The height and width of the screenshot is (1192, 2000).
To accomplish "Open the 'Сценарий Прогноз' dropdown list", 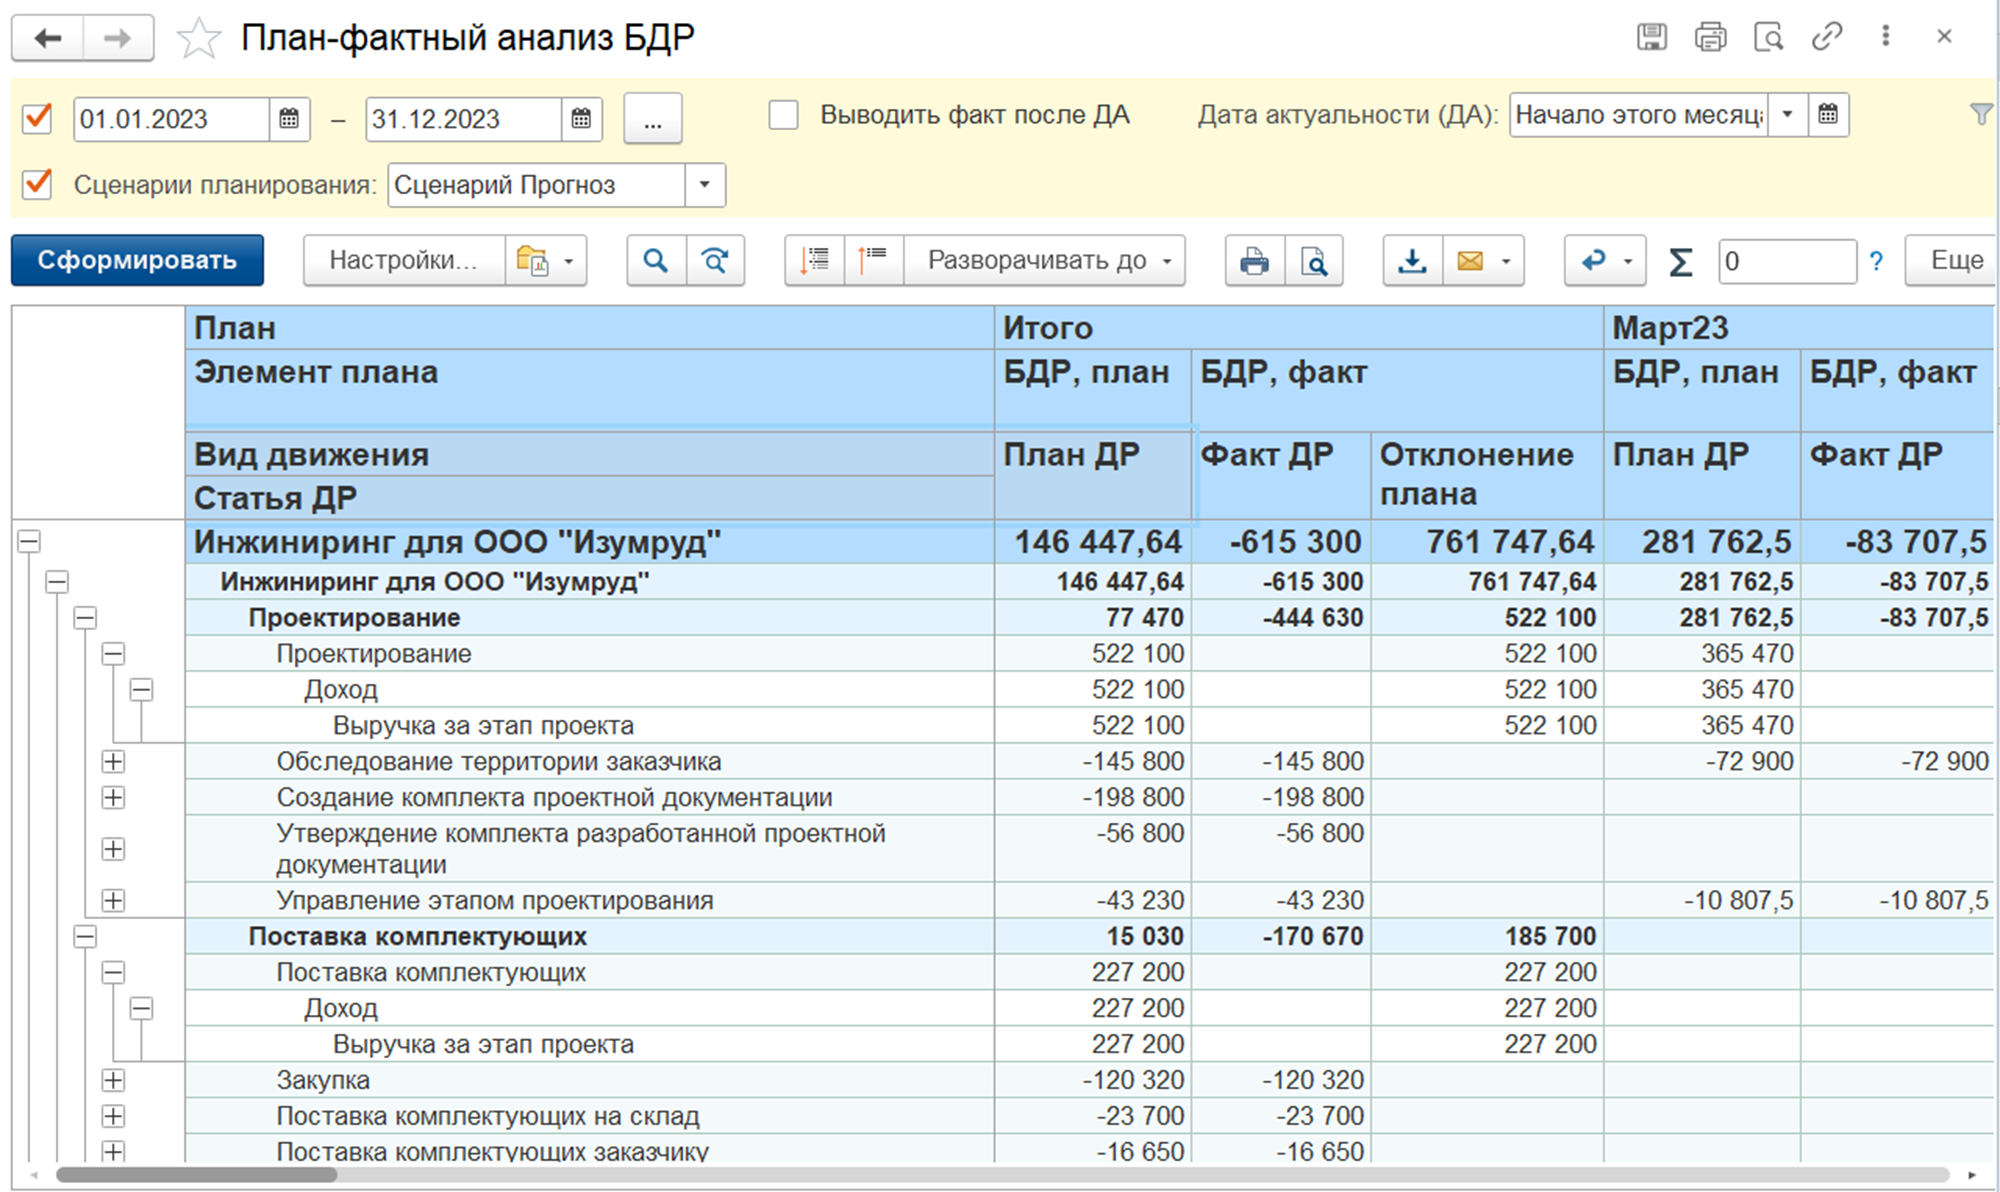I will 705,185.
